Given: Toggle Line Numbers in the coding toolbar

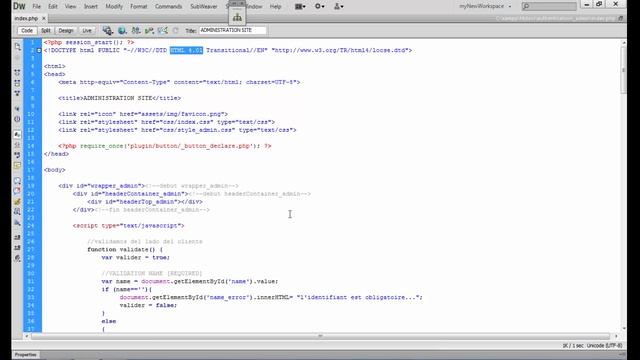Looking at the screenshot, I should (17, 134).
